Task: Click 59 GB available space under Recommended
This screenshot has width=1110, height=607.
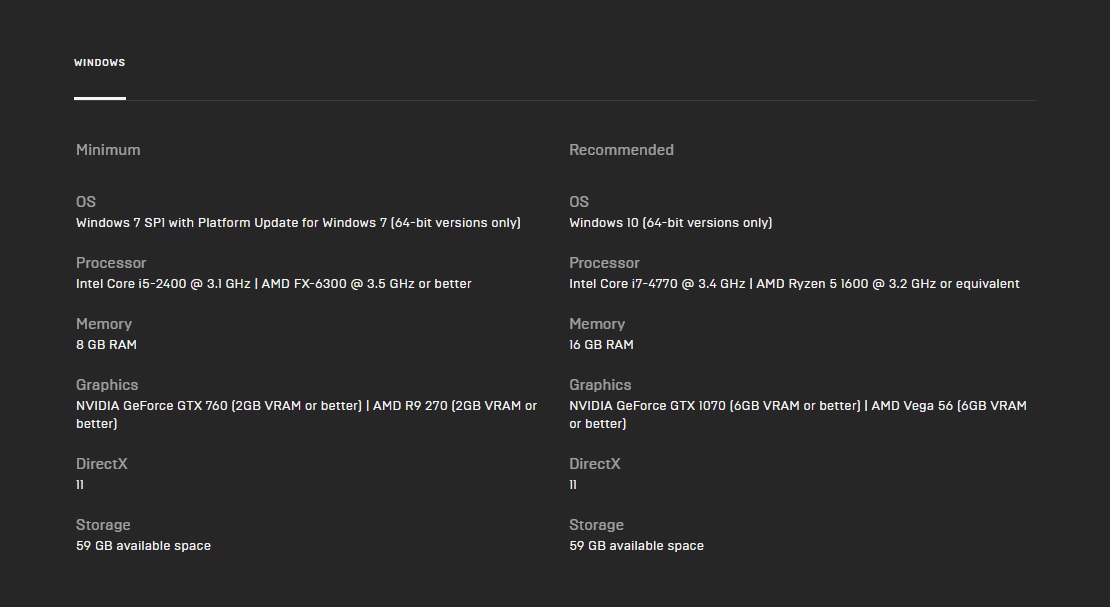Action: [x=636, y=546]
